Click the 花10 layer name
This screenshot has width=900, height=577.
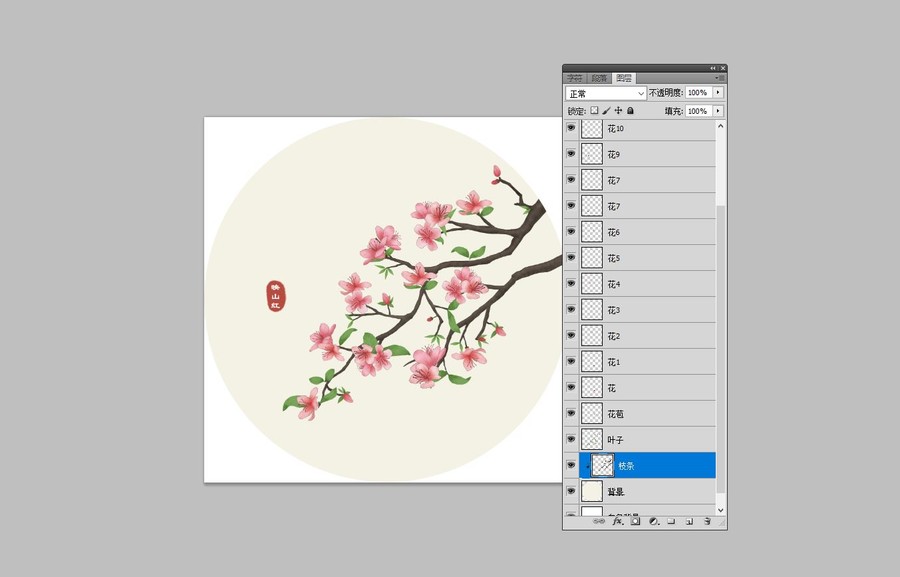(x=615, y=129)
